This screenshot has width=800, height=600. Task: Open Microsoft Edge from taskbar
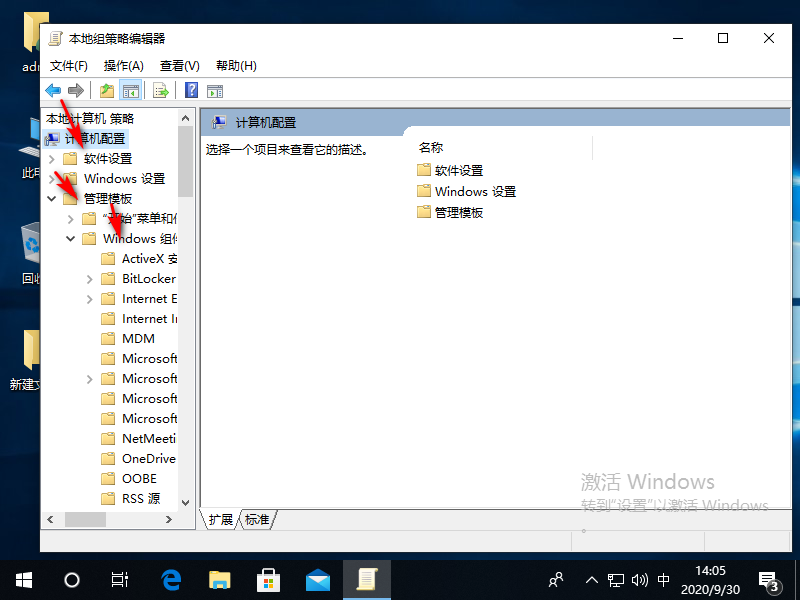pyautogui.click(x=171, y=580)
